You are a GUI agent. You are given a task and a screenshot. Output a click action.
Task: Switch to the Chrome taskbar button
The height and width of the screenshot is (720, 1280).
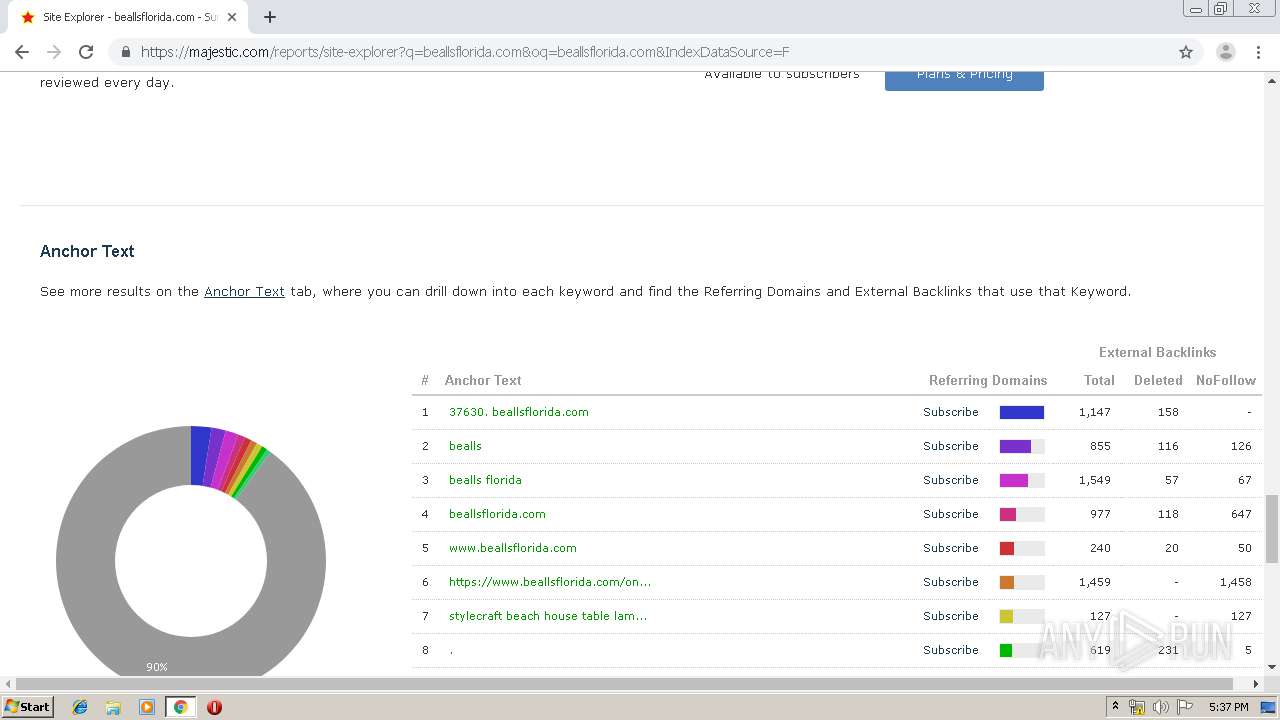click(x=181, y=707)
